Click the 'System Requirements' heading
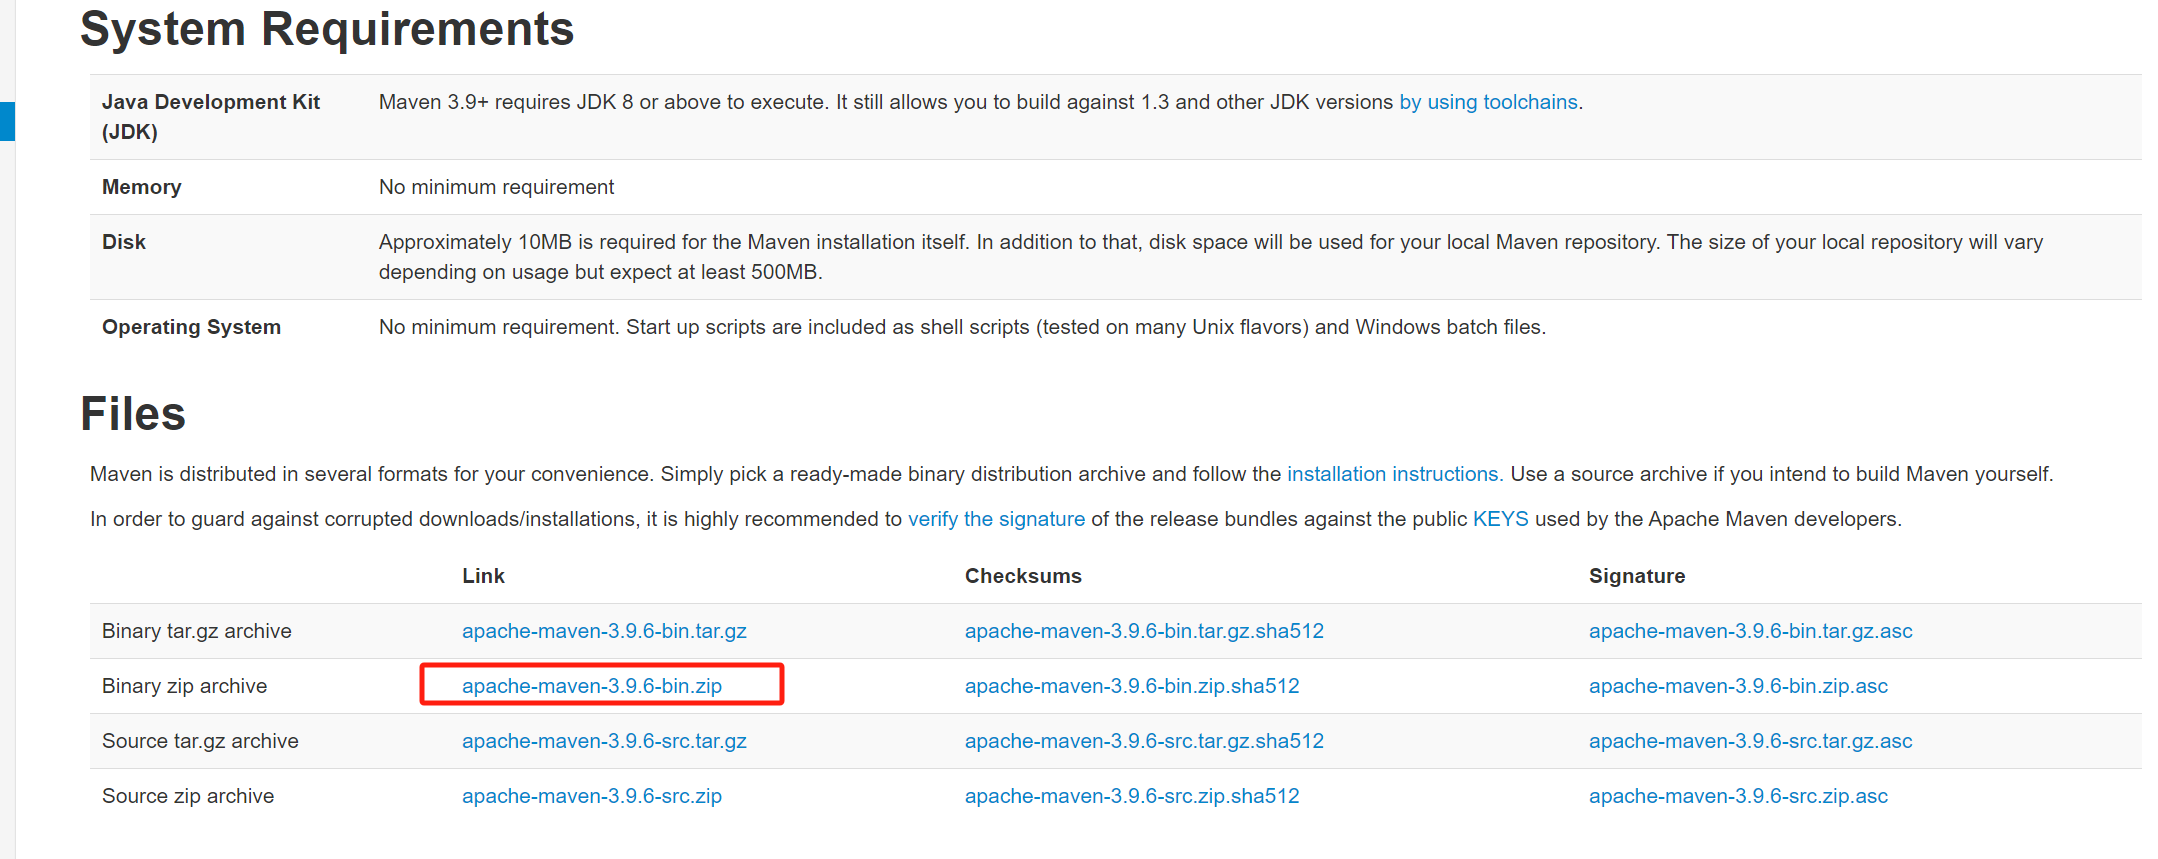2158x859 pixels. 327,29
